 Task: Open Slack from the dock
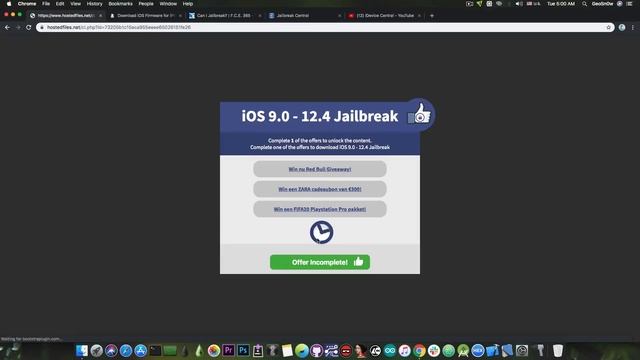click(x=434, y=350)
